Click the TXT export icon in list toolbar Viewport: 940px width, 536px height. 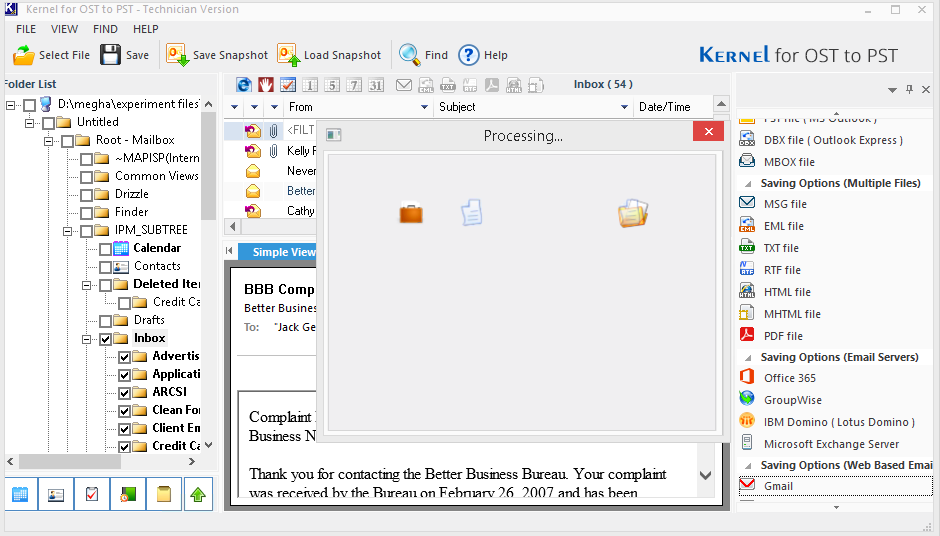(x=448, y=85)
